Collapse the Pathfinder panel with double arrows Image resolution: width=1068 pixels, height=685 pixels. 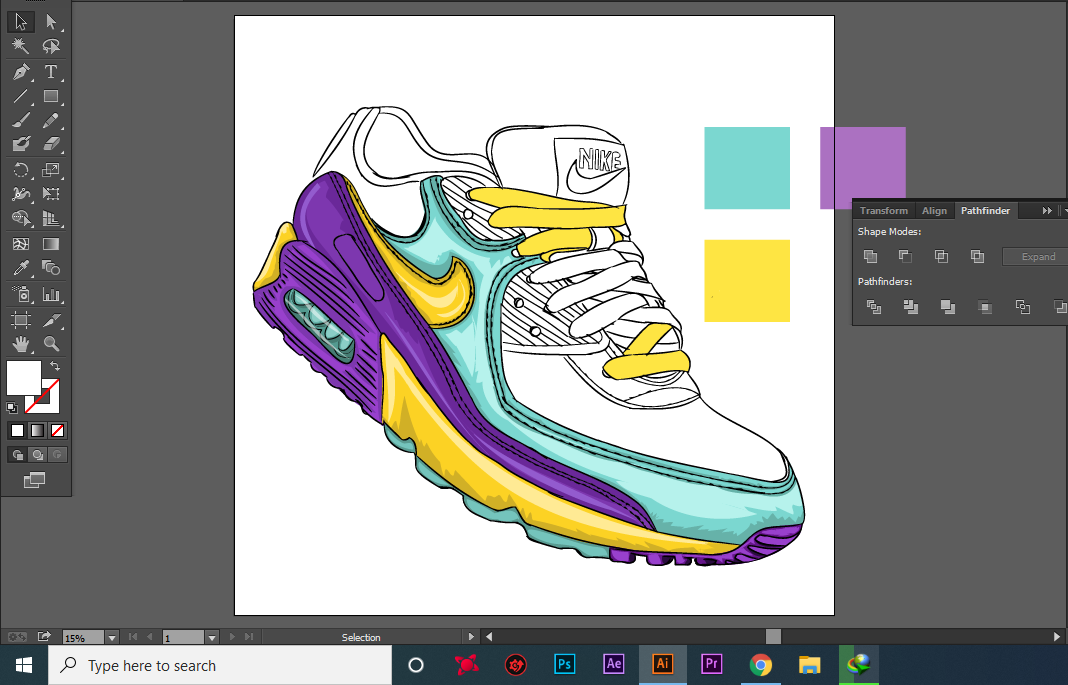[x=1047, y=211]
